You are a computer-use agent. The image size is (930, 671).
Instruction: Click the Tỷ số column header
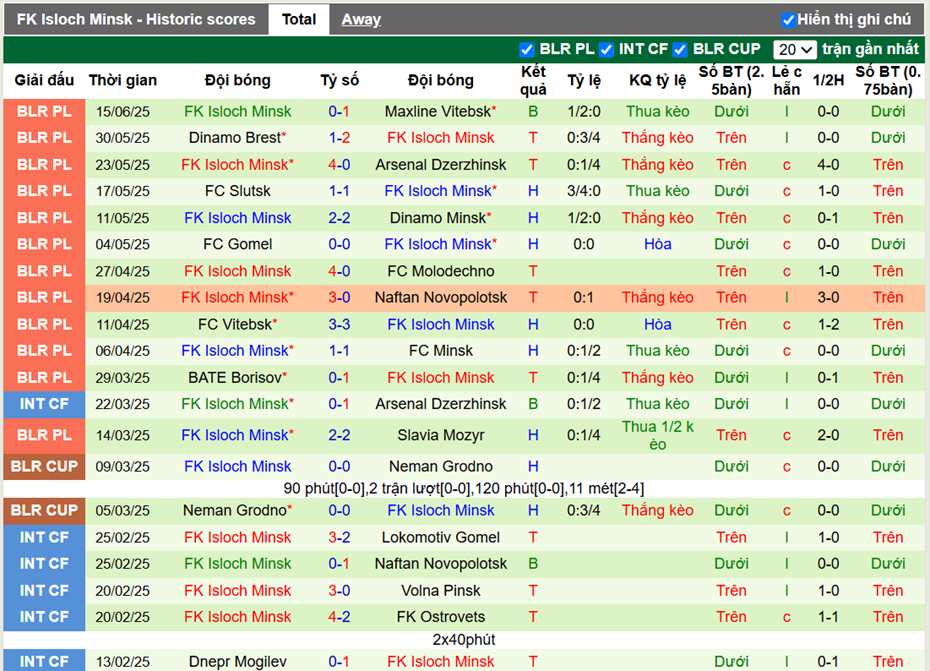pos(339,80)
